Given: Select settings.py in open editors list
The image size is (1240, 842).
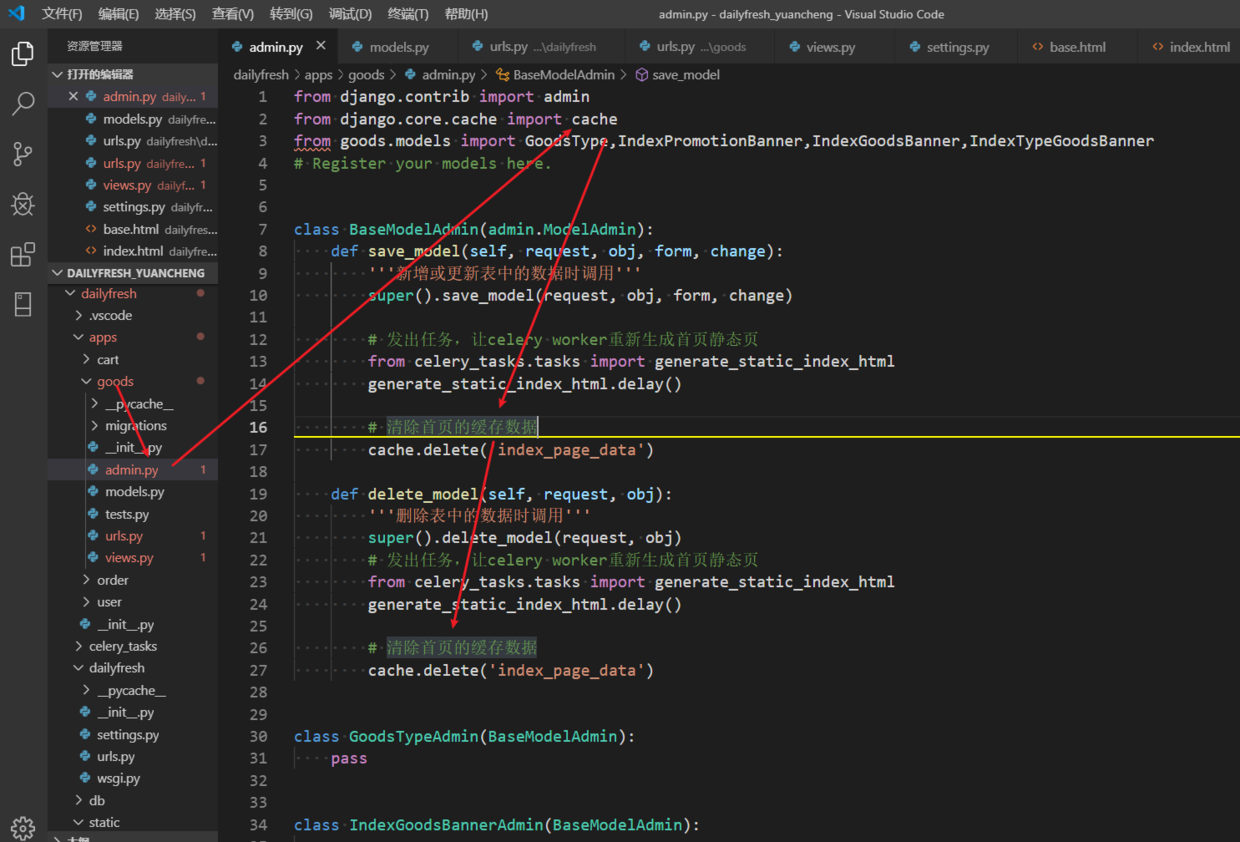Looking at the screenshot, I should tap(133, 207).
